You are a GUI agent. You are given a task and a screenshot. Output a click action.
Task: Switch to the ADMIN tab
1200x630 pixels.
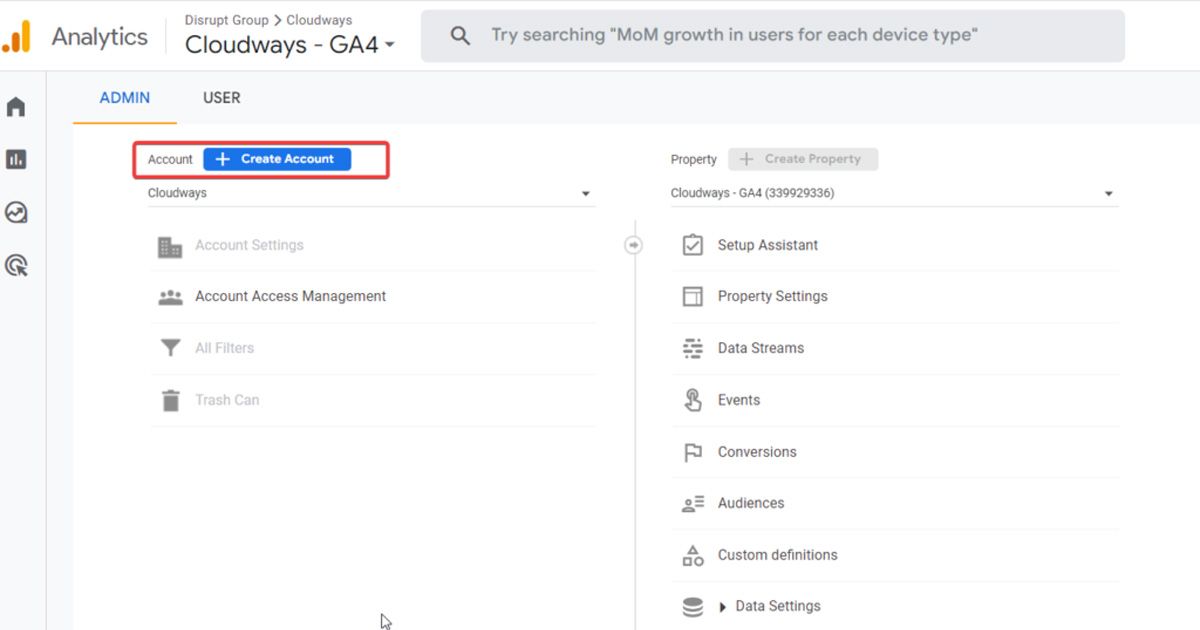125,98
